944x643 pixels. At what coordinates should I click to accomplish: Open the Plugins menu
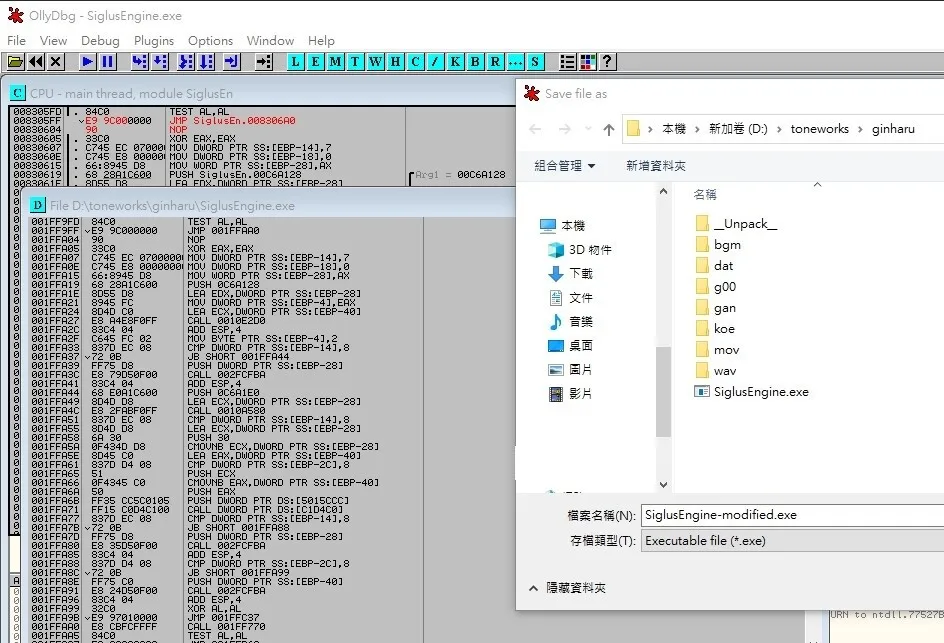(154, 41)
